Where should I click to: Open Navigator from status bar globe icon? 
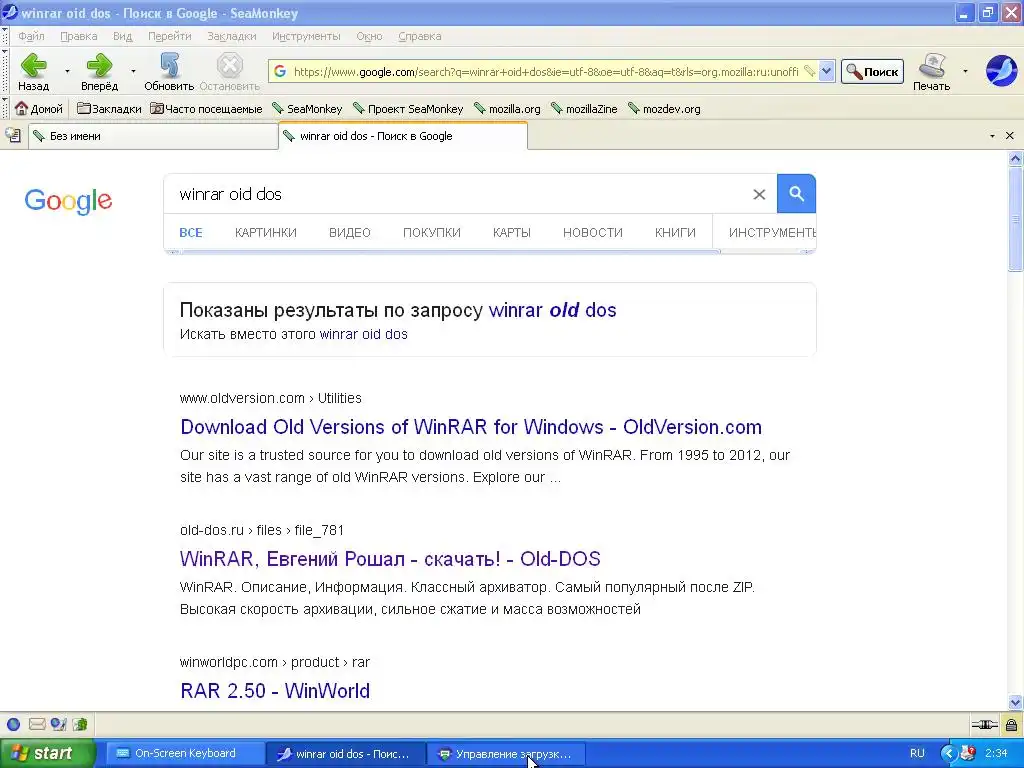13,724
